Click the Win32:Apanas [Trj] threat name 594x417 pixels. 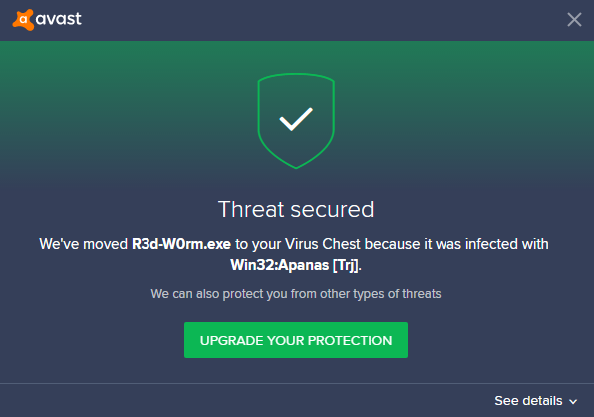295,265
